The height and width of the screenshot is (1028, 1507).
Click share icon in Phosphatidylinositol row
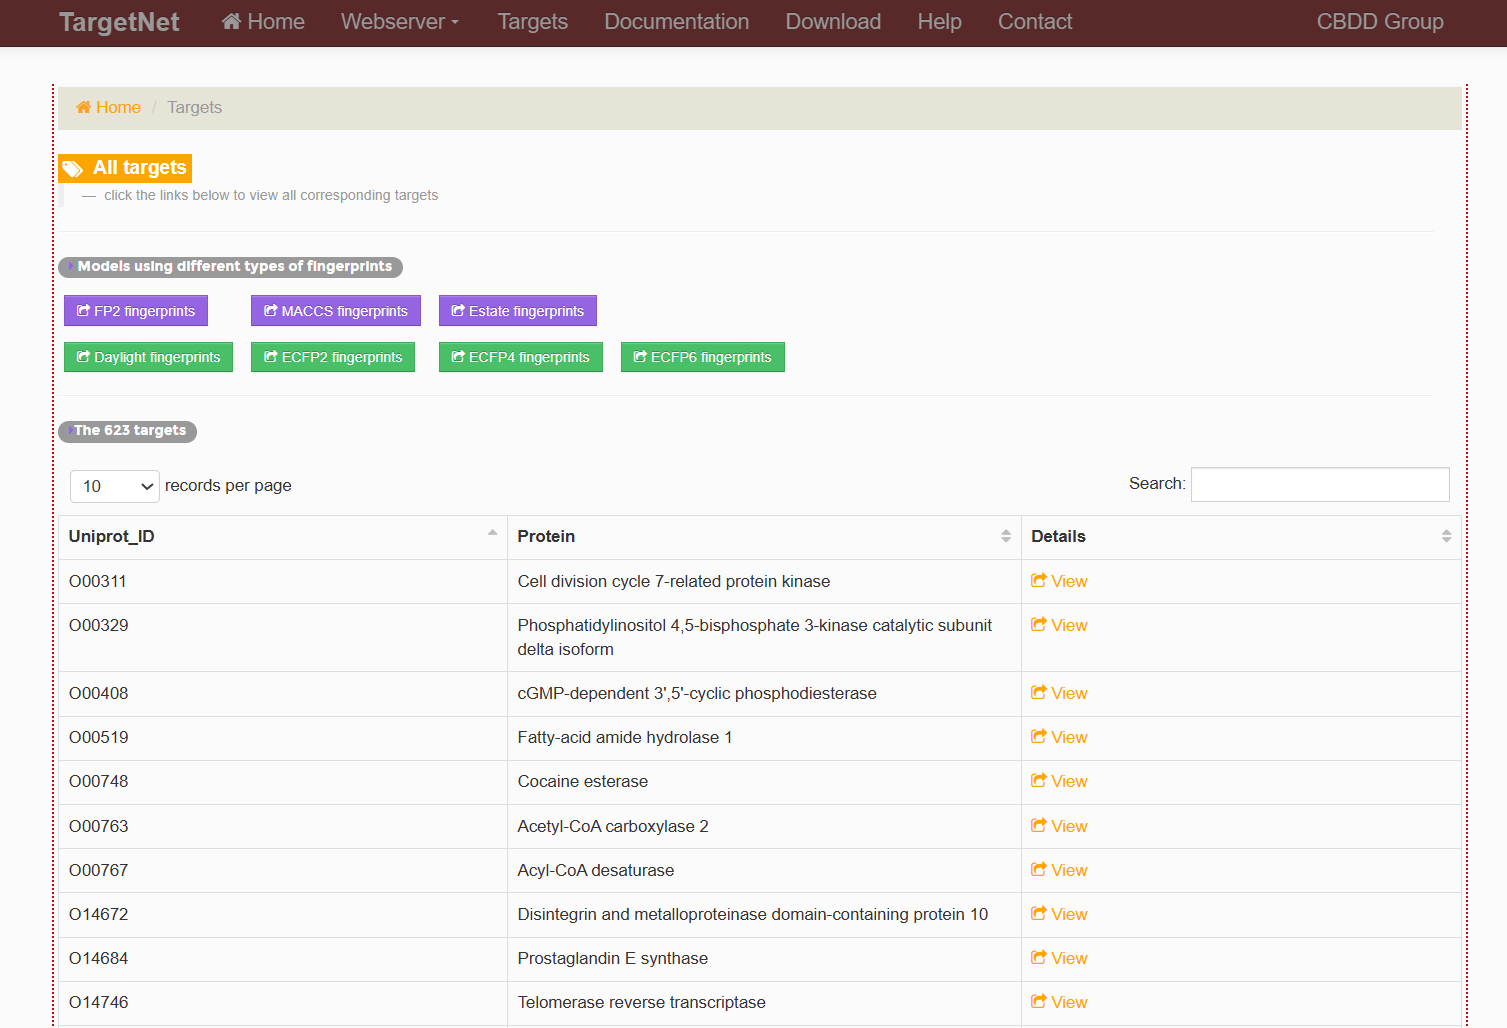1039,625
